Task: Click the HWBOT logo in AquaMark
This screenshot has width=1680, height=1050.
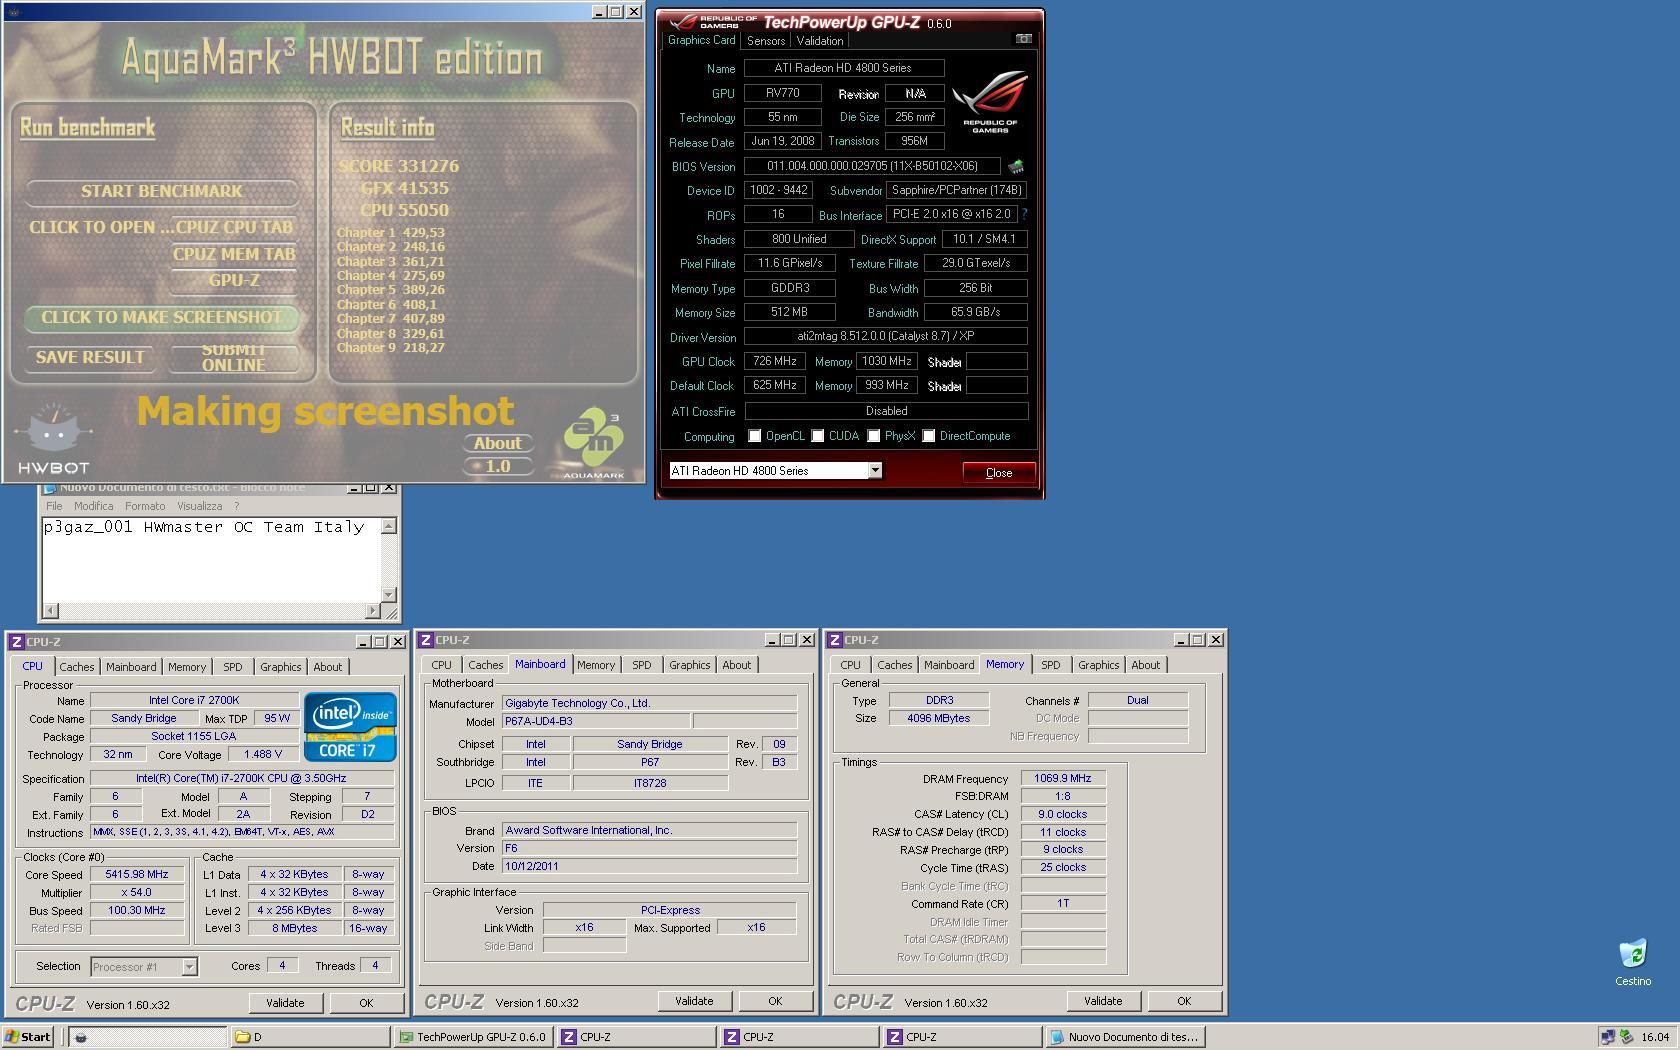Action: 54,439
